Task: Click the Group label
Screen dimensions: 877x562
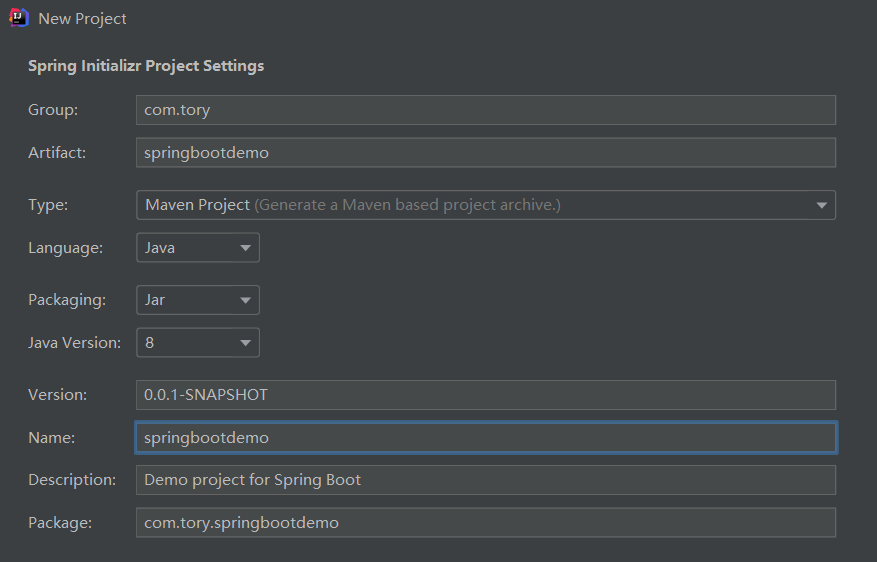Action: pyautogui.click(x=53, y=110)
